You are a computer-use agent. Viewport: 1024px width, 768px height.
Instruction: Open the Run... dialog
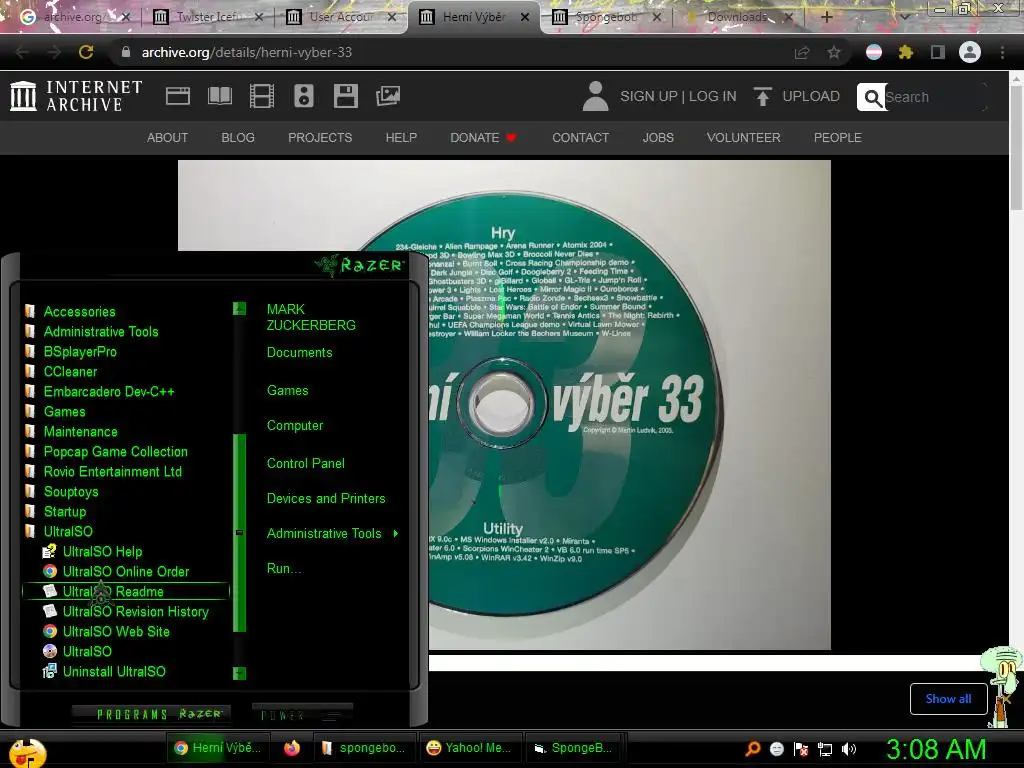point(284,569)
